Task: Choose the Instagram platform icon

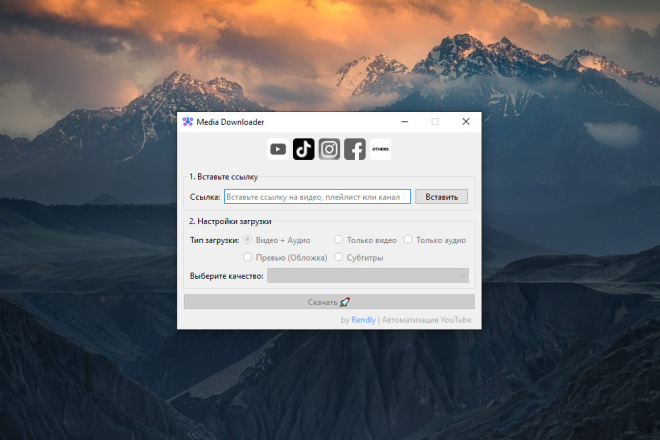Action: click(x=329, y=149)
